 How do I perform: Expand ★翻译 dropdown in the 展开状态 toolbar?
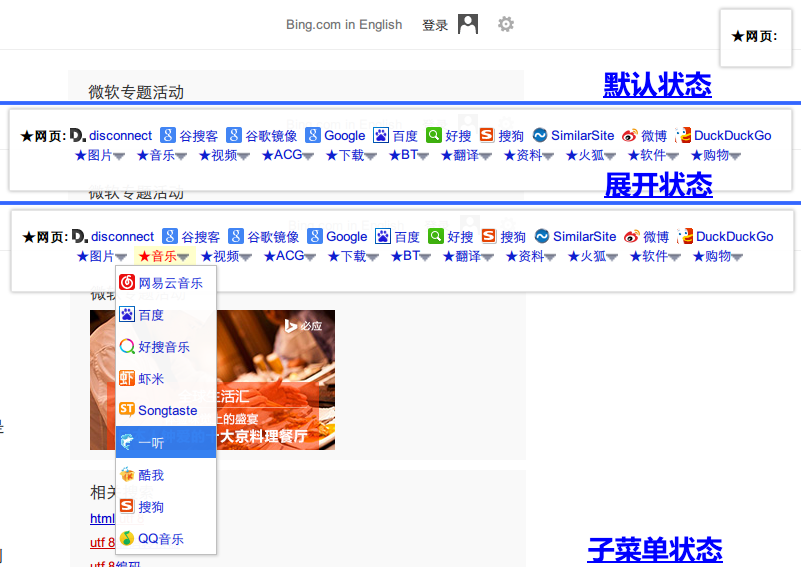(466, 155)
